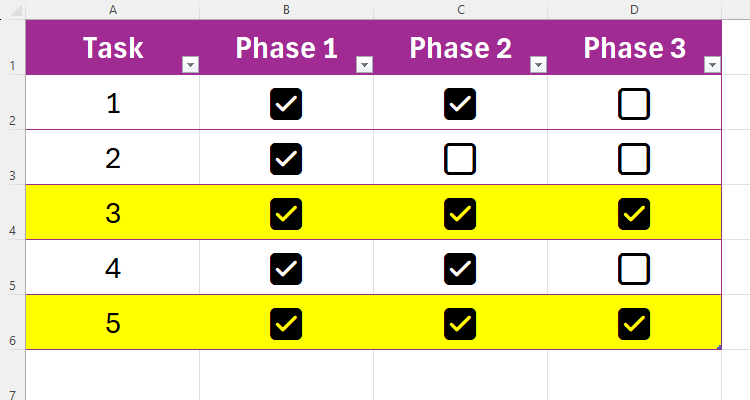Uncheck Phase 2 checkbox for Task 5
Screen dimensions: 750x400
[x=460, y=323]
